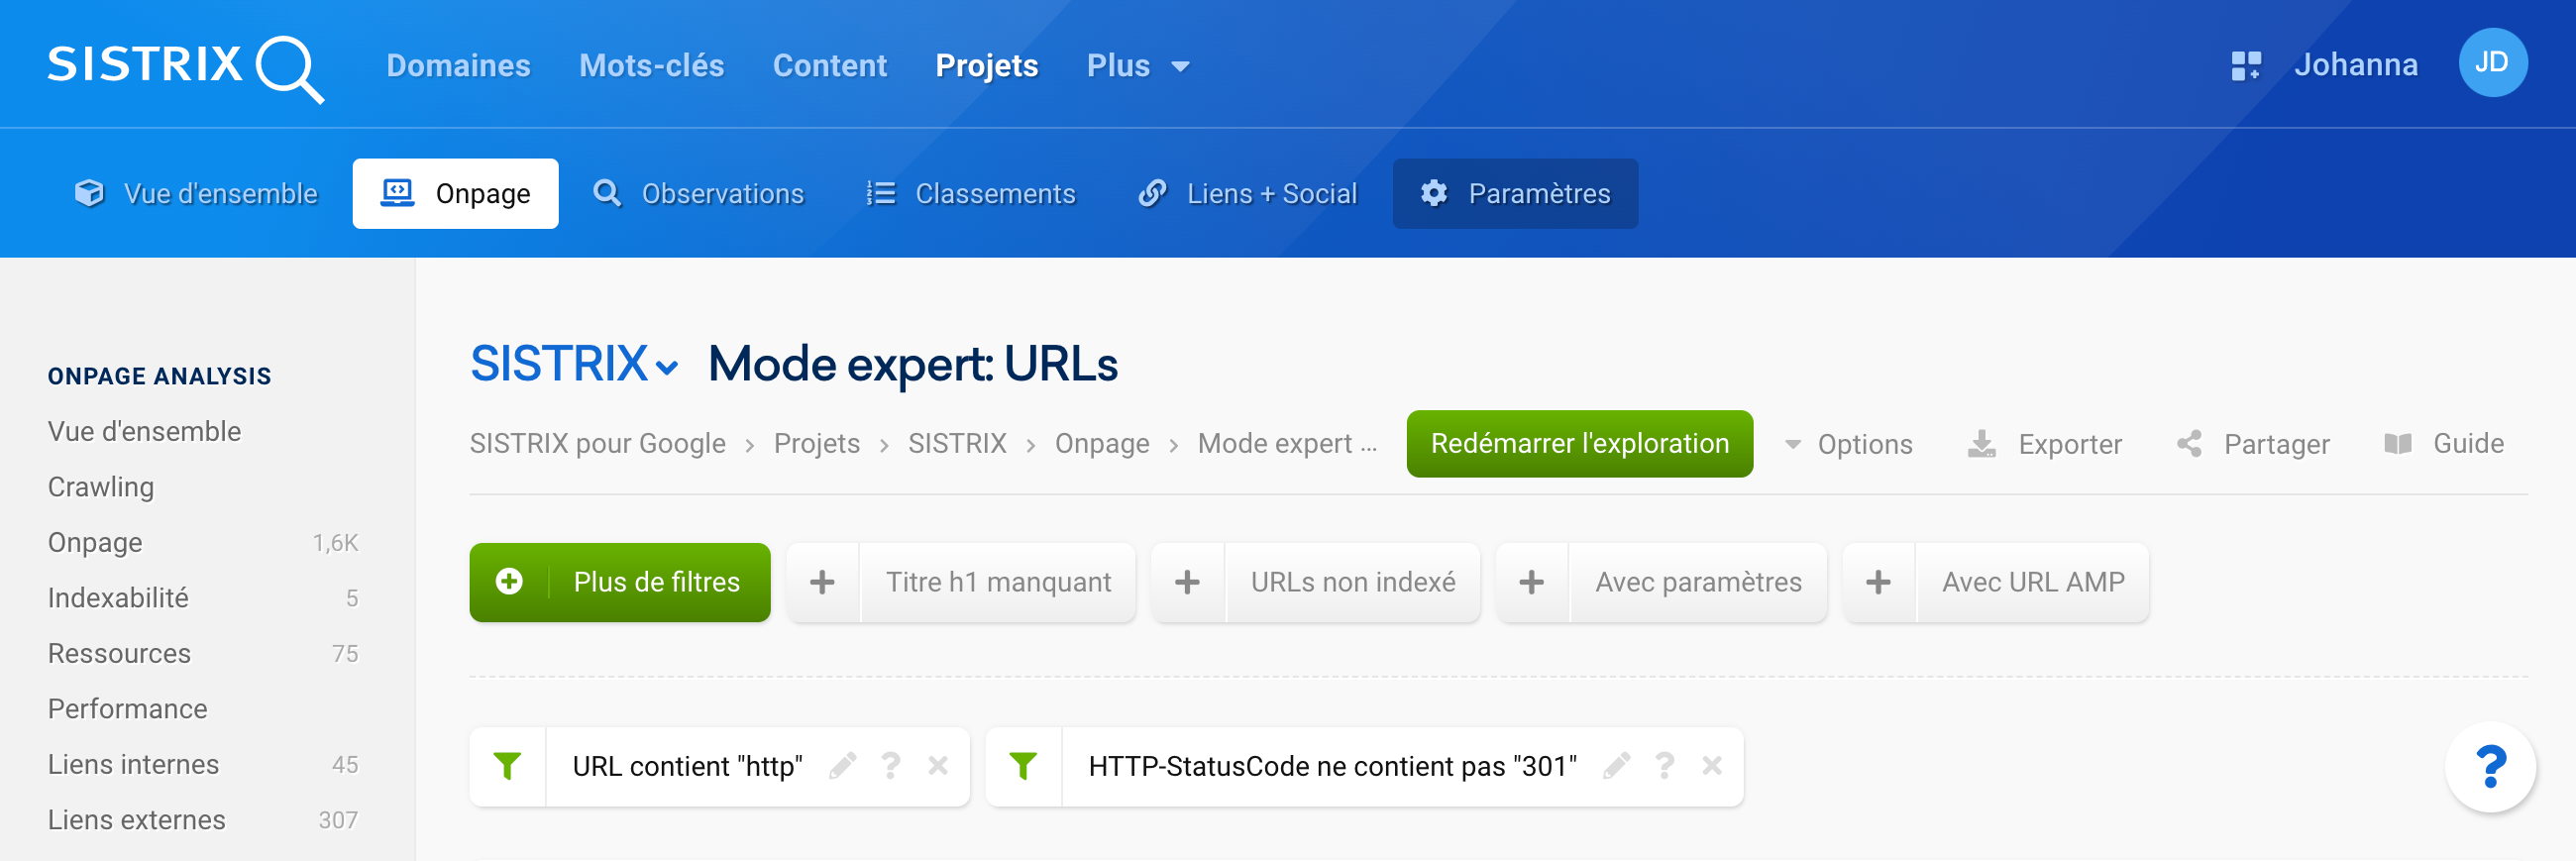The height and width of the screenshot is (861, 2576).
Task: Open the Domaines menu
Action: tap(458, 66)
